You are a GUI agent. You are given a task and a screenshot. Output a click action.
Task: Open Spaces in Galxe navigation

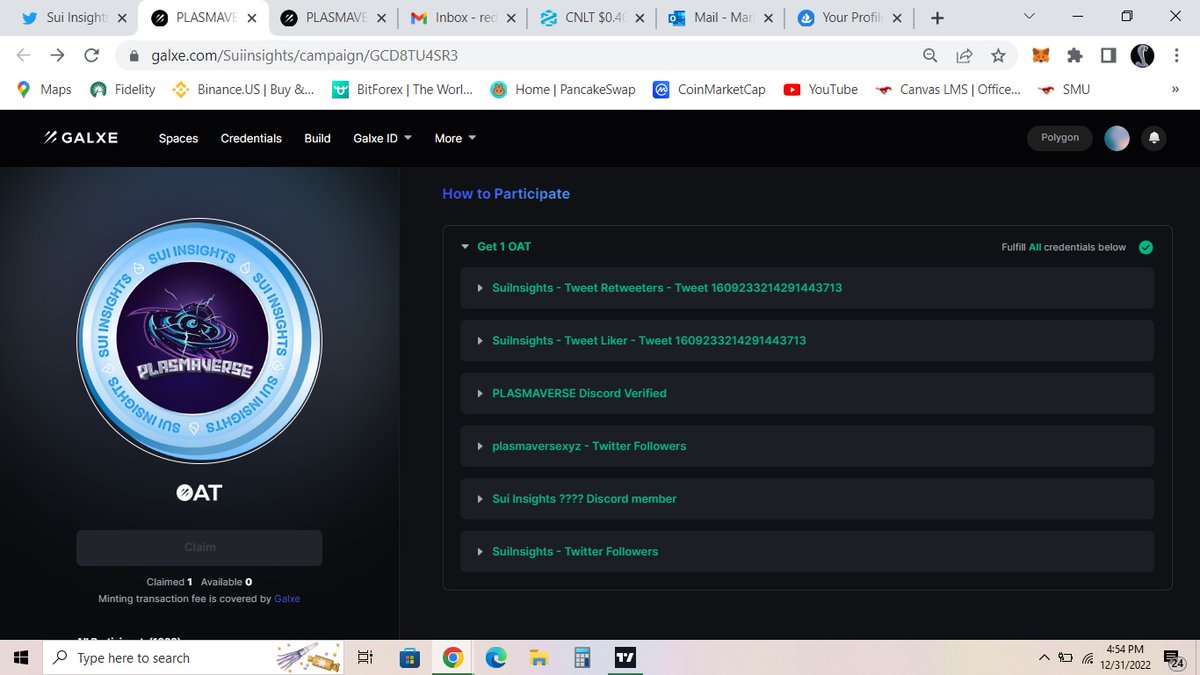(178, 138)
